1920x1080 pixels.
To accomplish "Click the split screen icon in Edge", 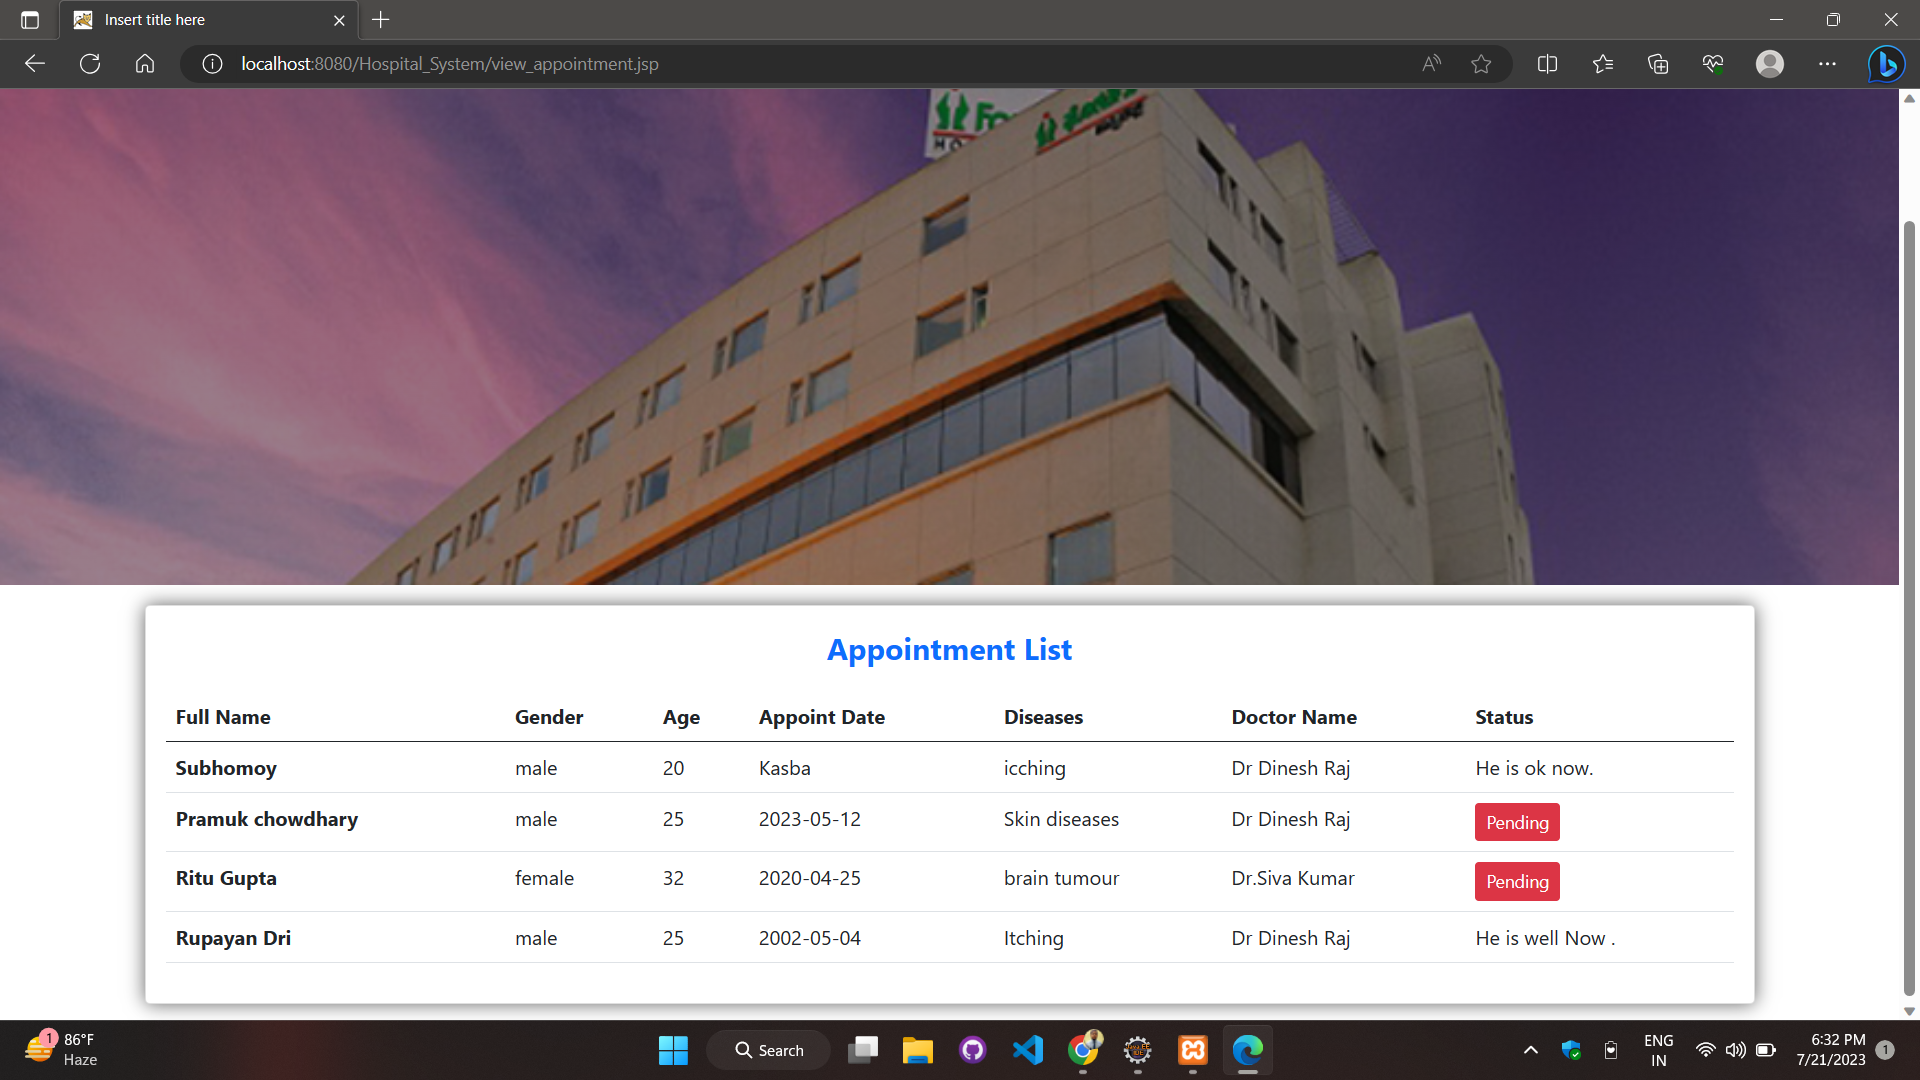I will coord(1547,63).
